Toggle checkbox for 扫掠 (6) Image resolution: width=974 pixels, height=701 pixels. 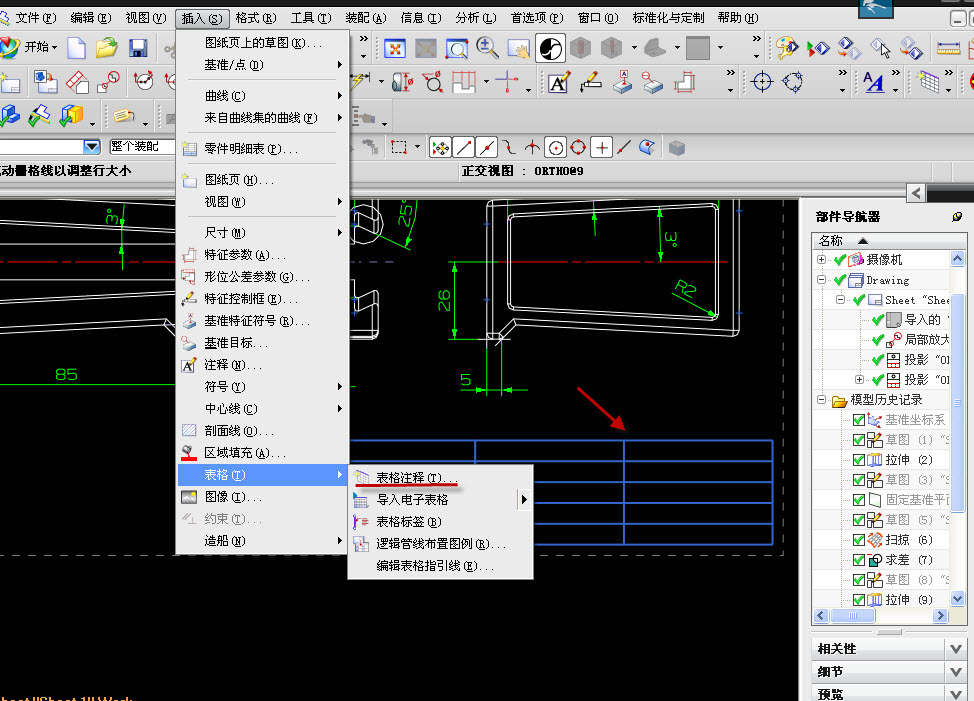tap(859, 540)
